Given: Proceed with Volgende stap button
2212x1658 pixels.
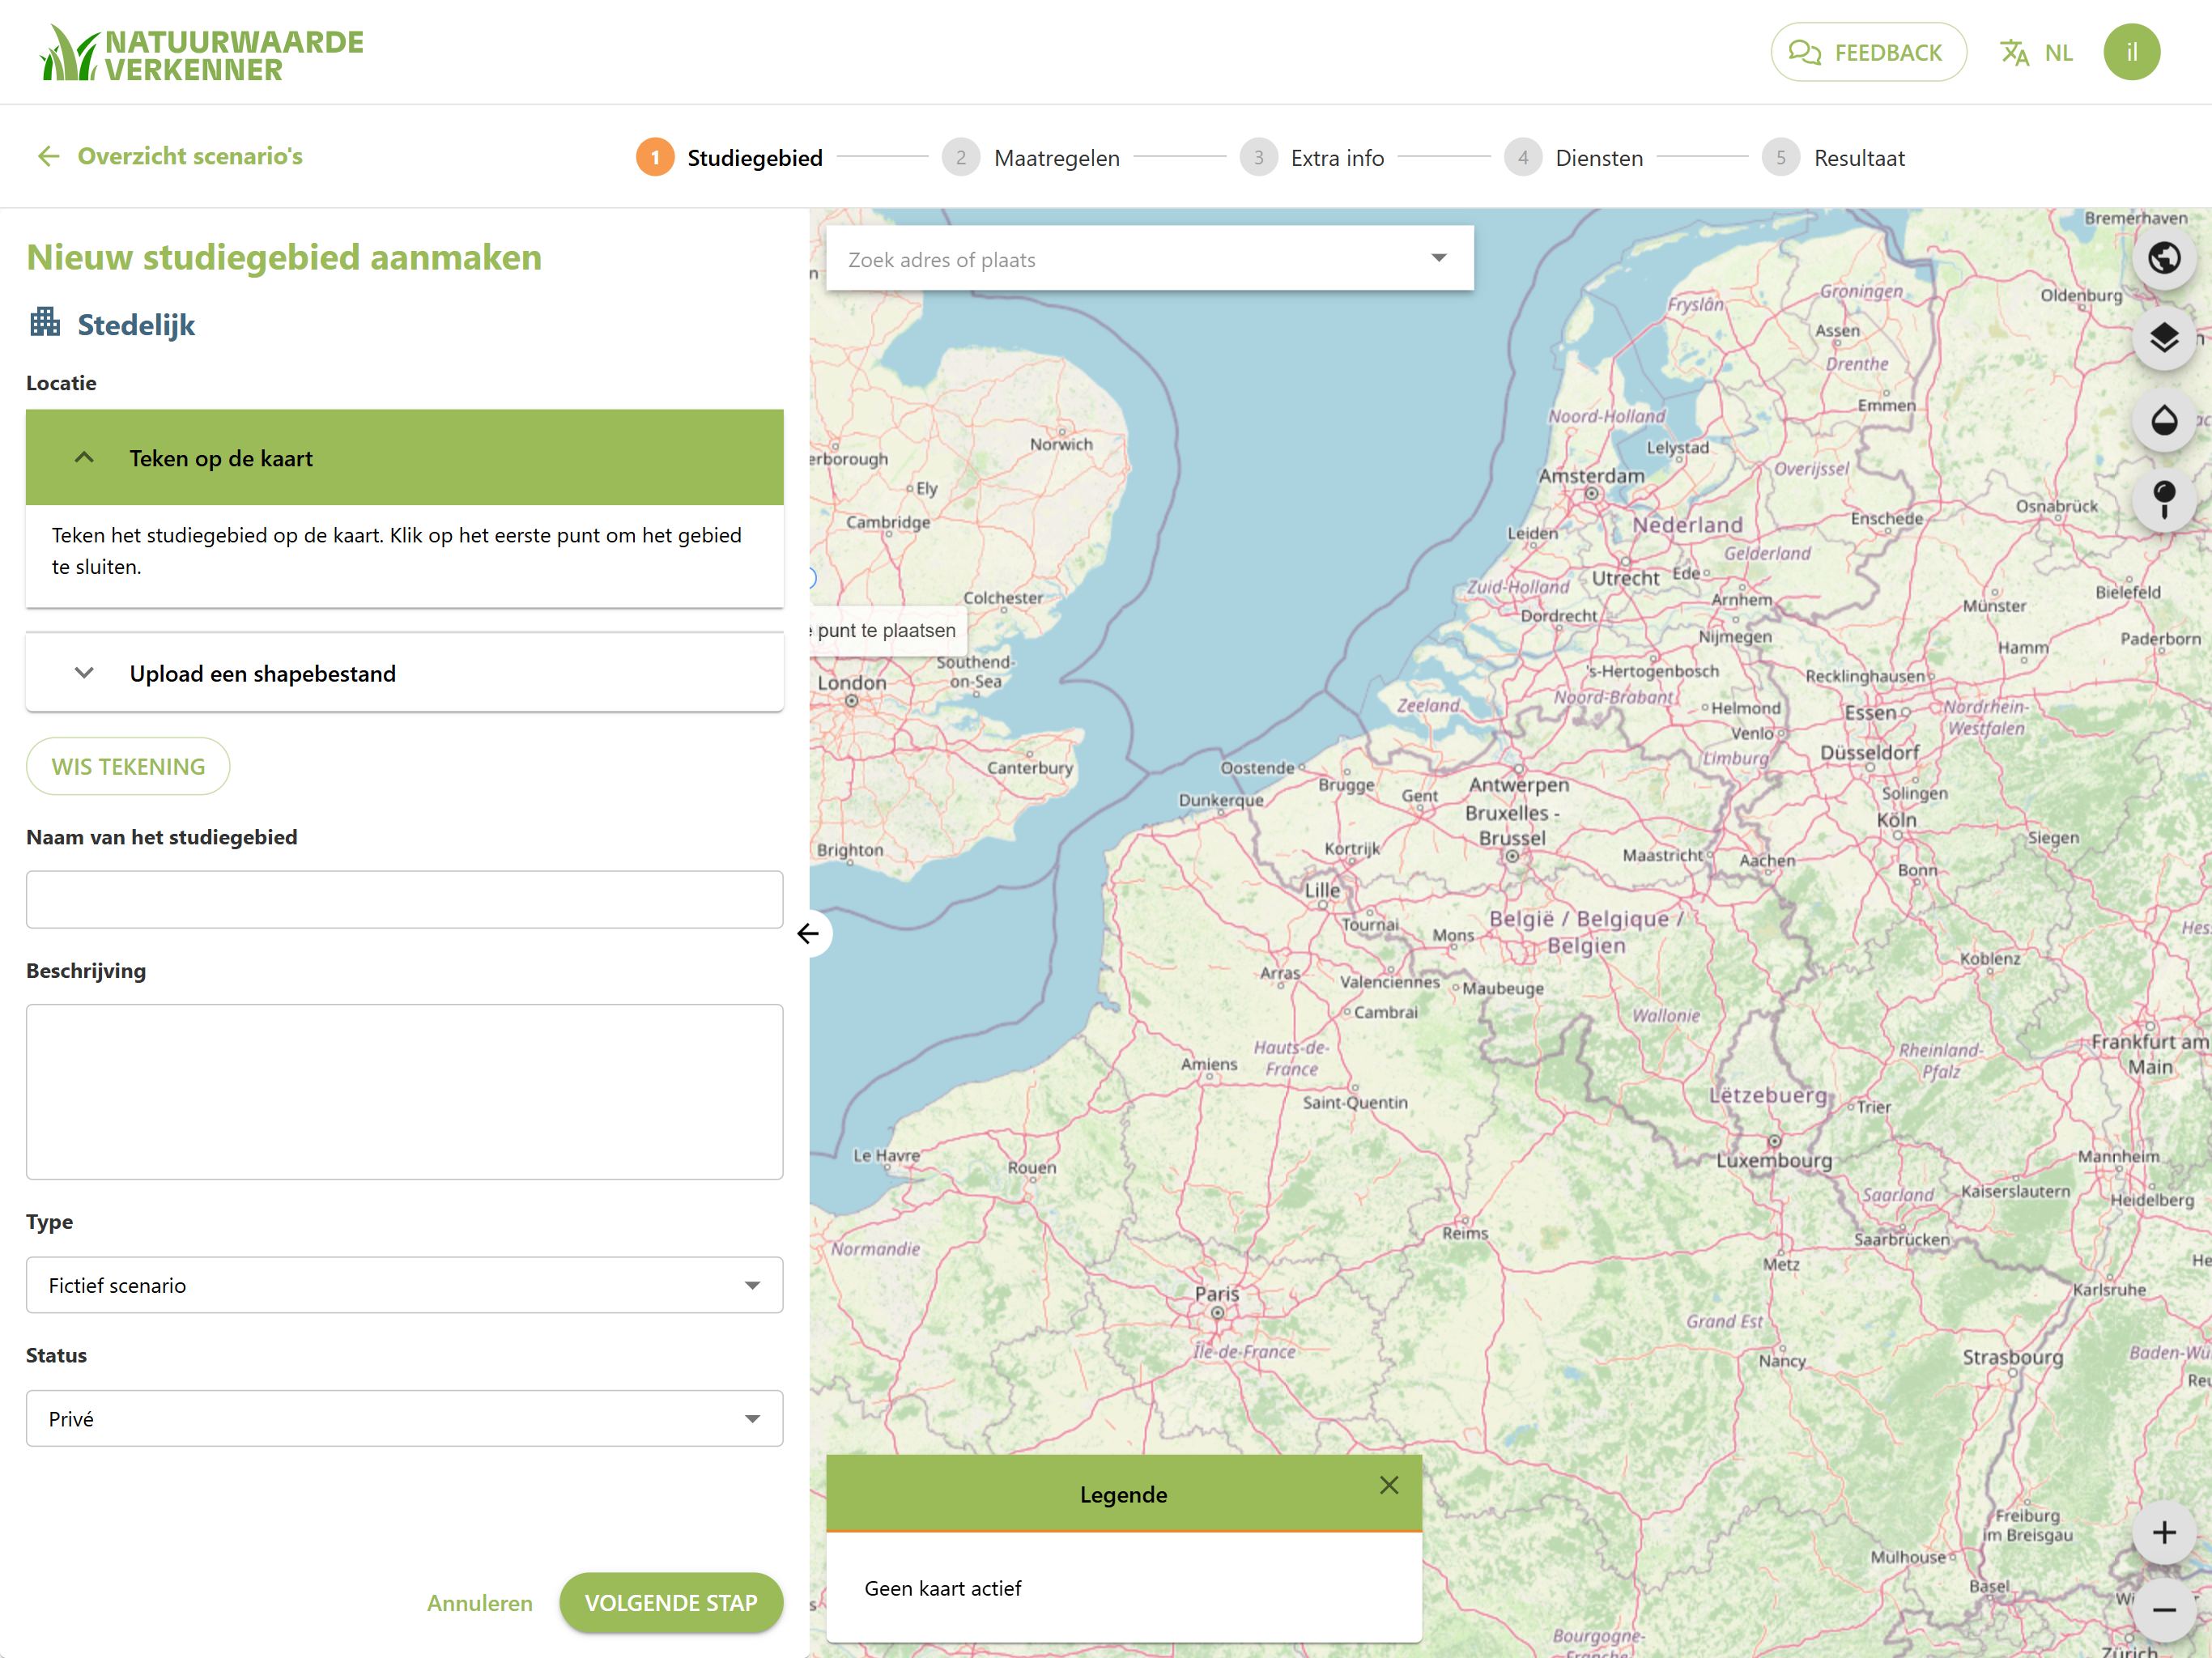Looking at the screenshot, I should [x=671, y=1603].
